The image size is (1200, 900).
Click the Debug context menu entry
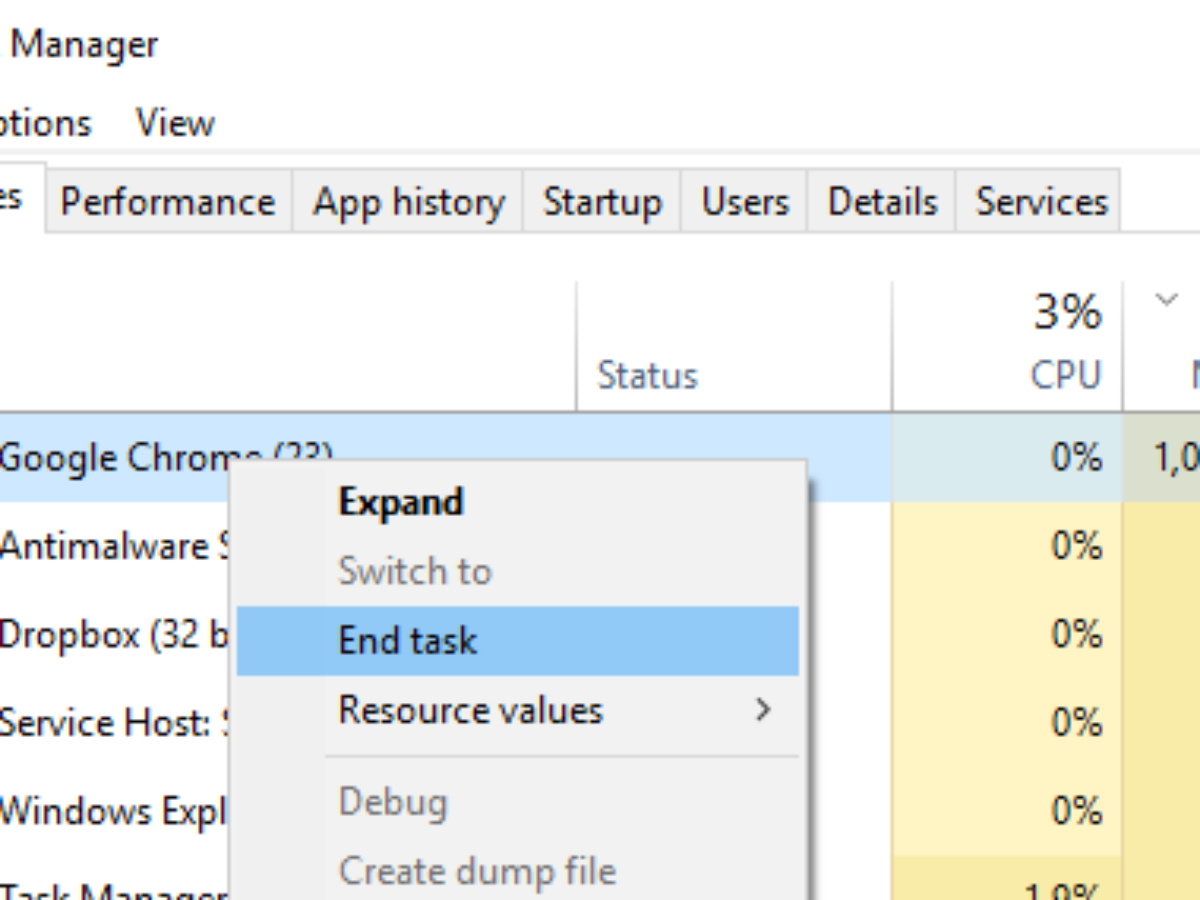click(518, 802)
